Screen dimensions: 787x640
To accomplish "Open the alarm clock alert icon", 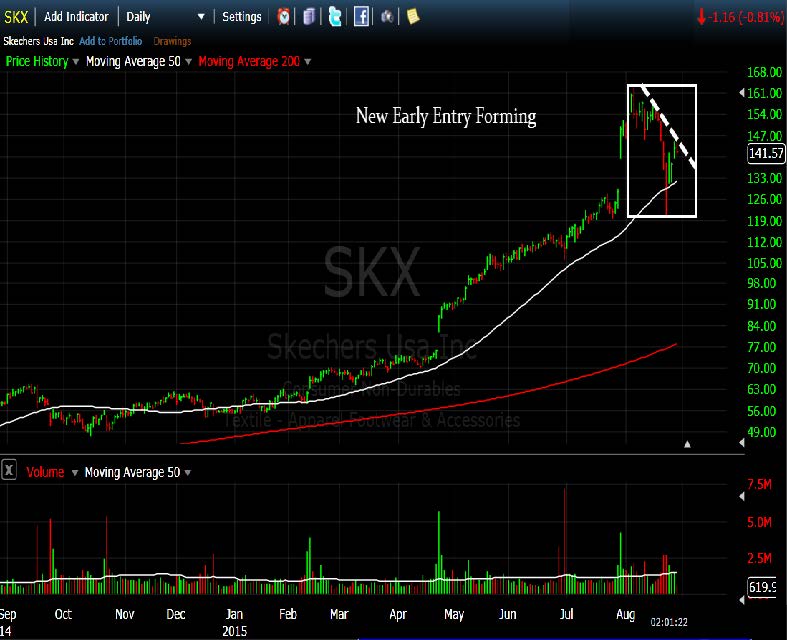I will click(x=284, y=17).
